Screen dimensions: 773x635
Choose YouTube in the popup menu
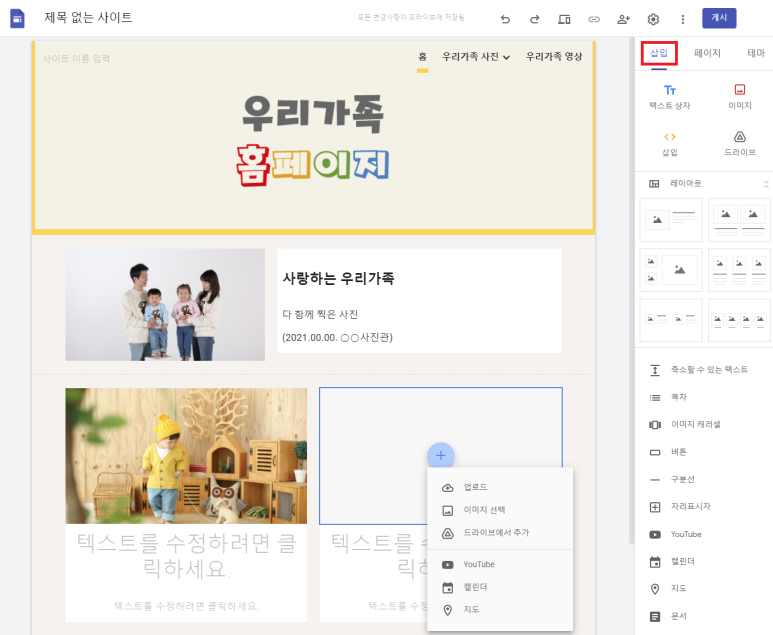pyautogui.click(x=500, y=564)
